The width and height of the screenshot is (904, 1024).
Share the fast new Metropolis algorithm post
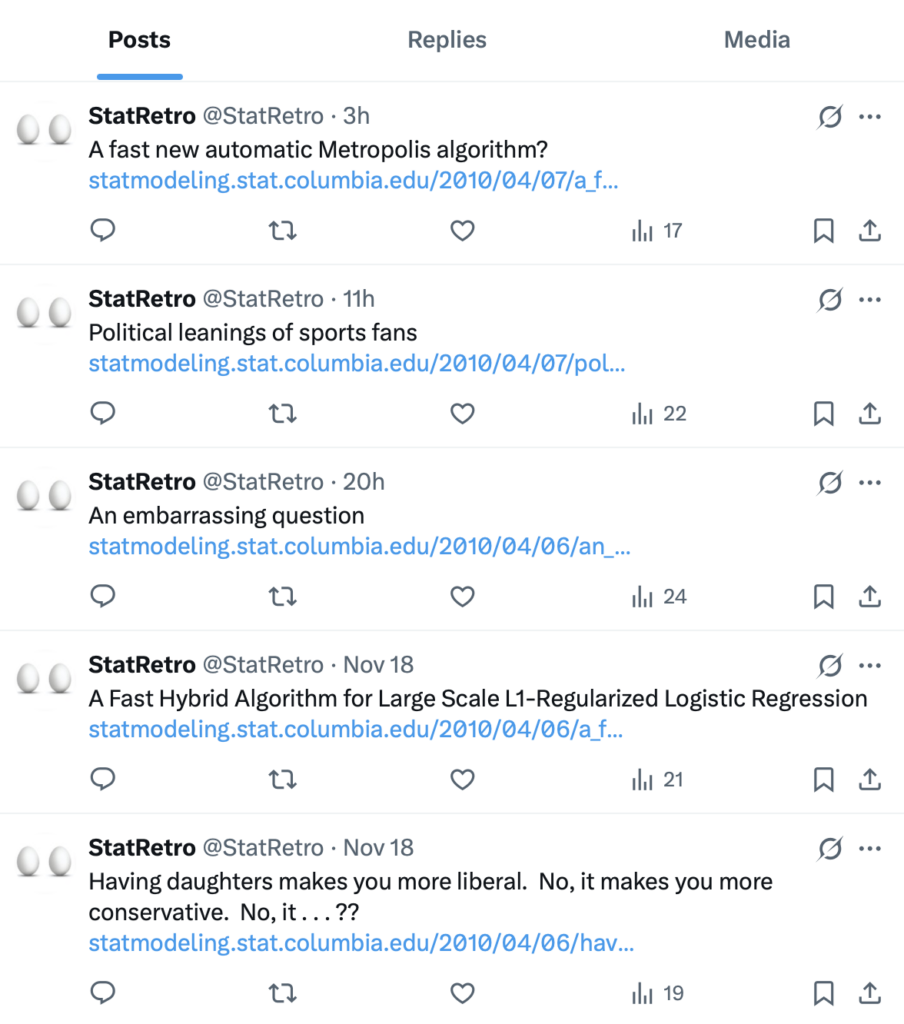[870, 231]
